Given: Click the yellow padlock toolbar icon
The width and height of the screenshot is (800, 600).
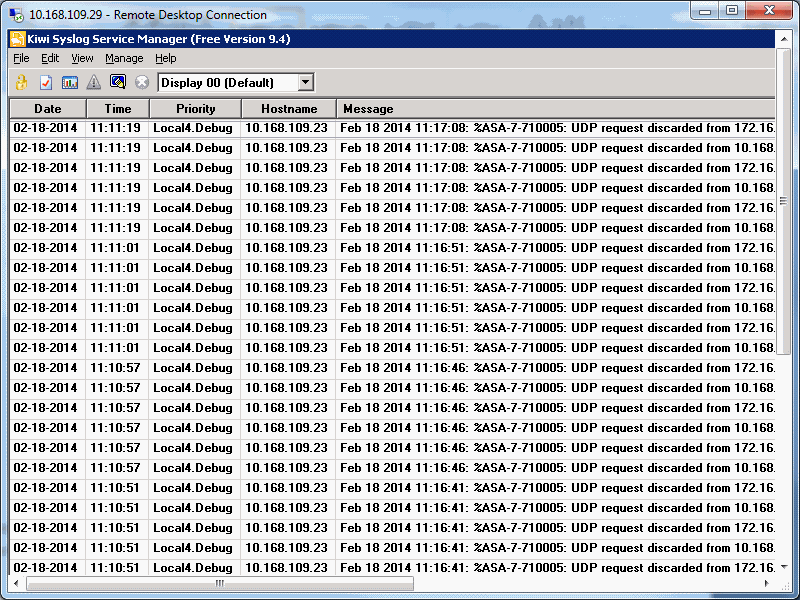Looking at the screenshot, I should [x=21, y=82].
